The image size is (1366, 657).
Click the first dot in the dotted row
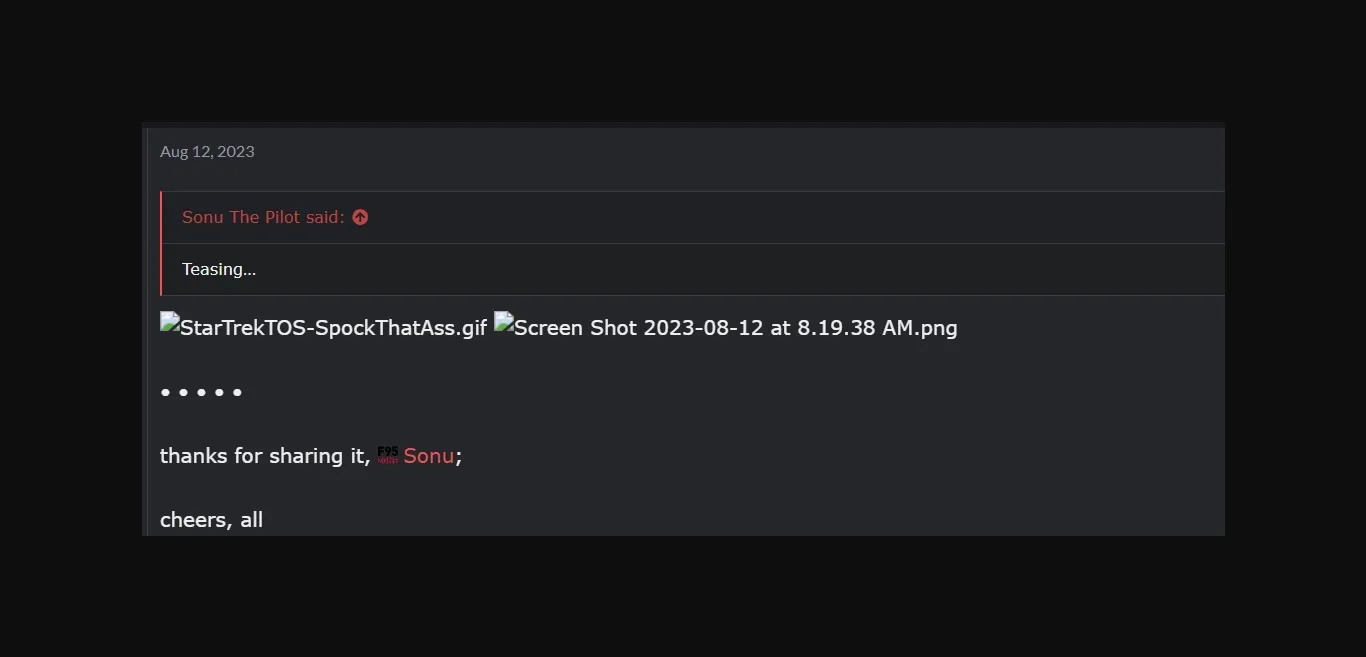coord(165,392)
